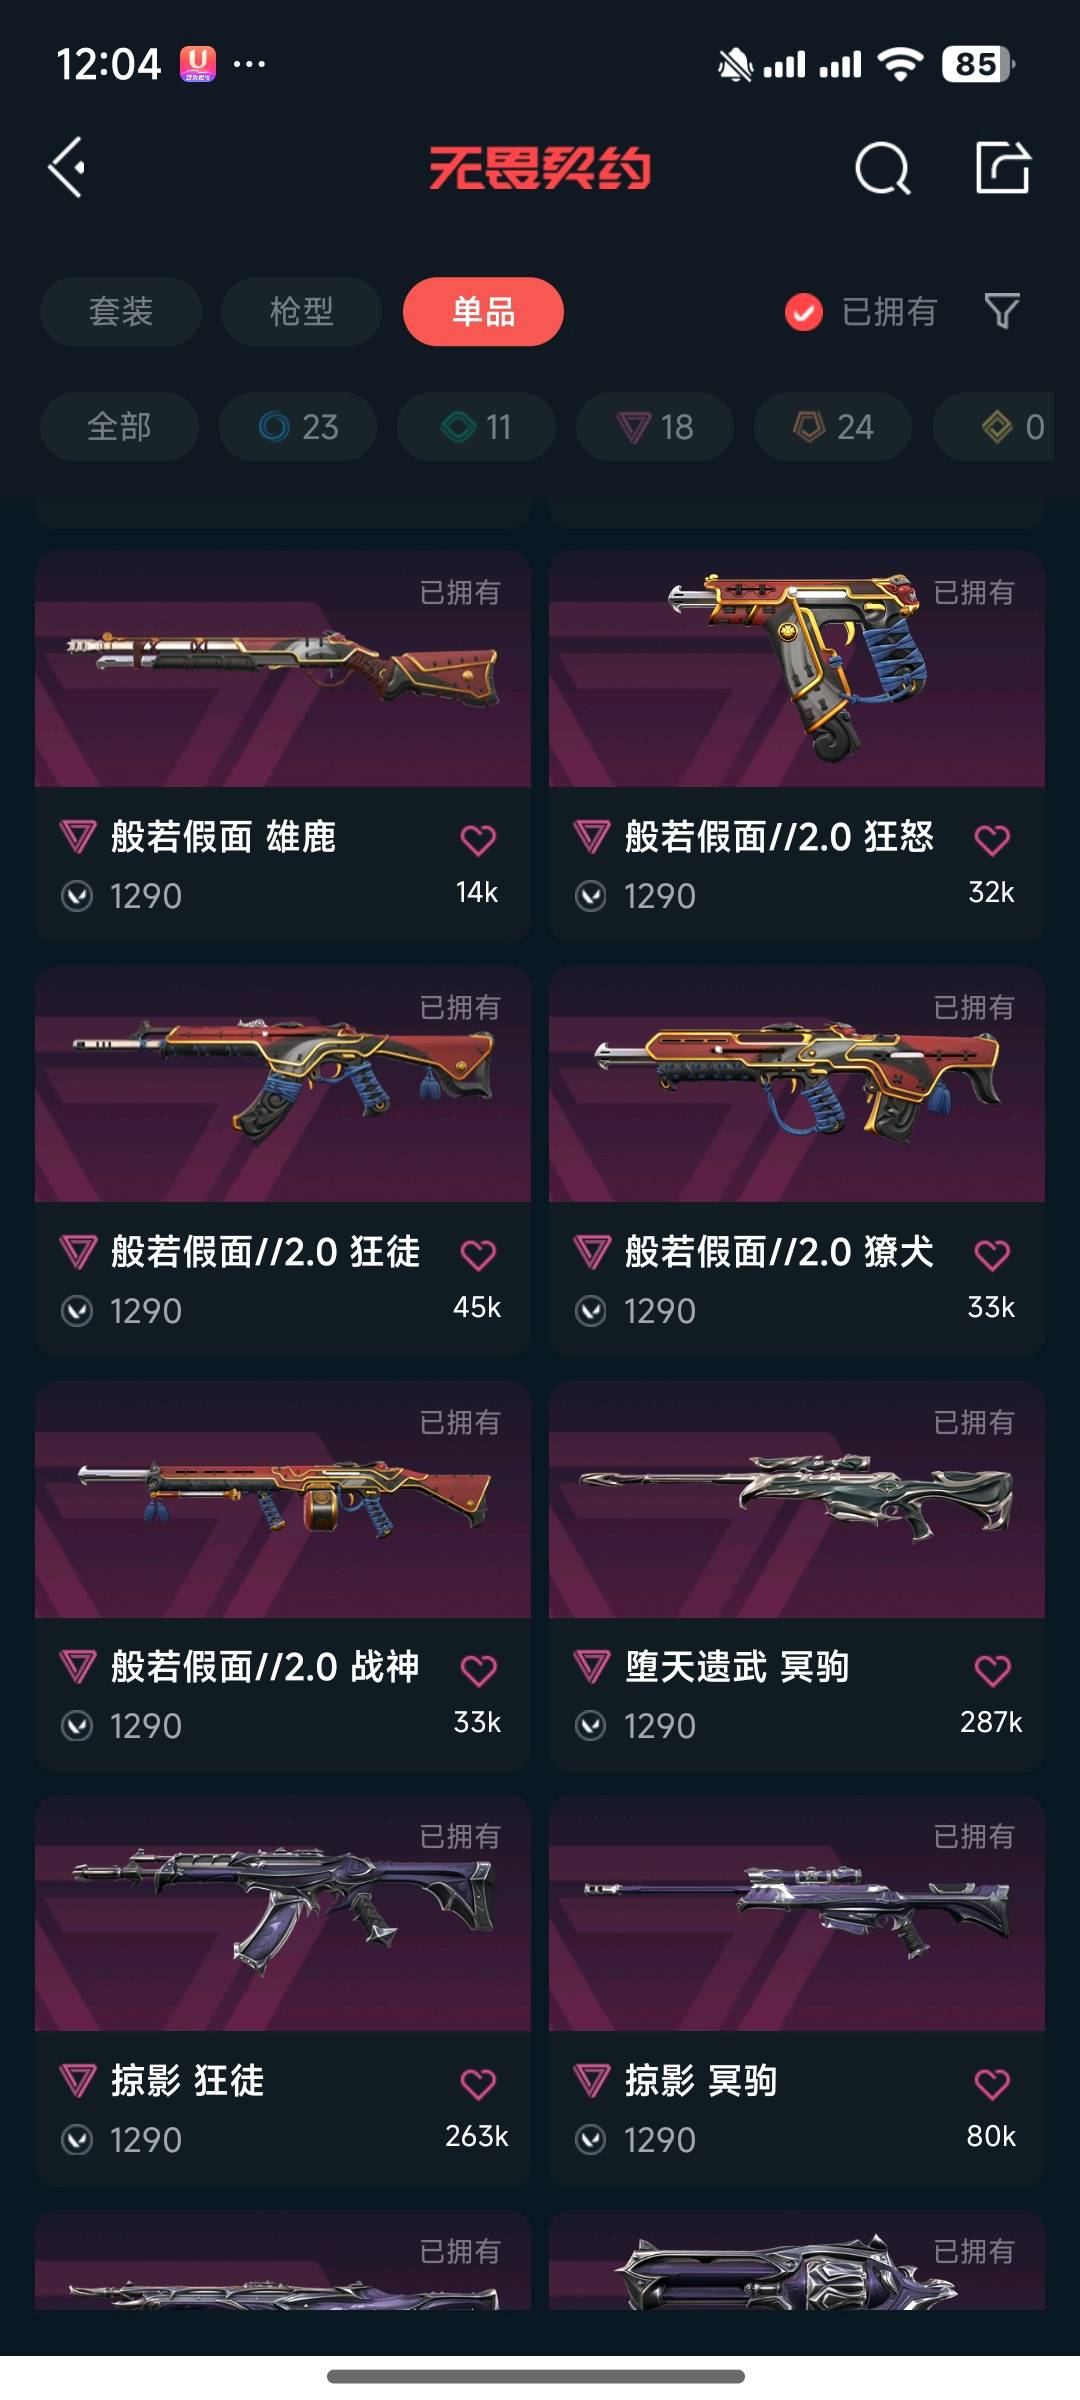Select the green tier filter 11
The image size is (1080, 2400).
tap(476, 427)
